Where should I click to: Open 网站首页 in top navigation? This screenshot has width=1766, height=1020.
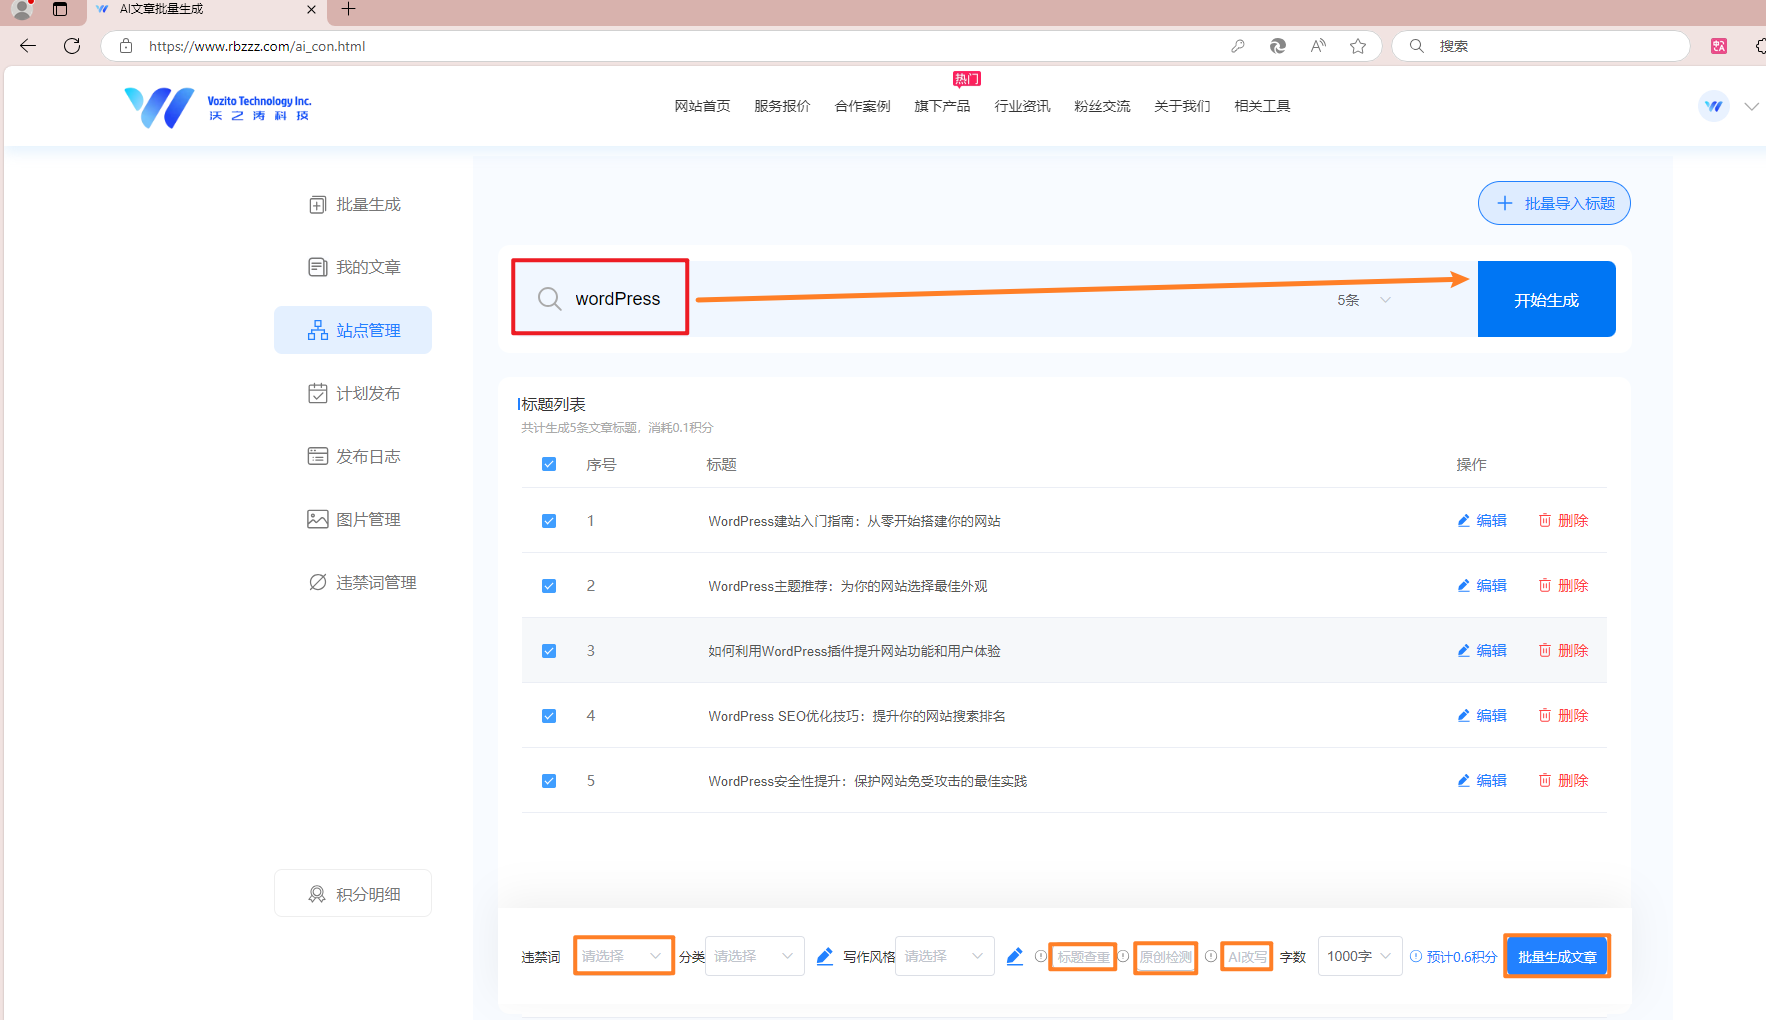click(x=702, y=106)
